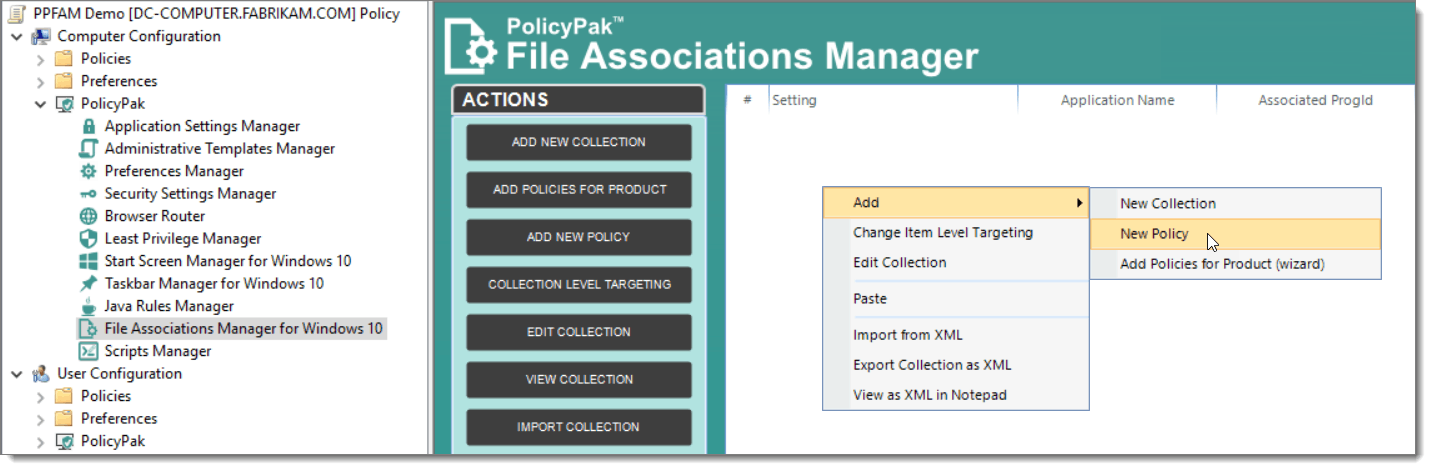Click the User Configuration PolicyPak node icon
Screen dimensions: 1431x470
pyautogui.click(x=64, y=441)
